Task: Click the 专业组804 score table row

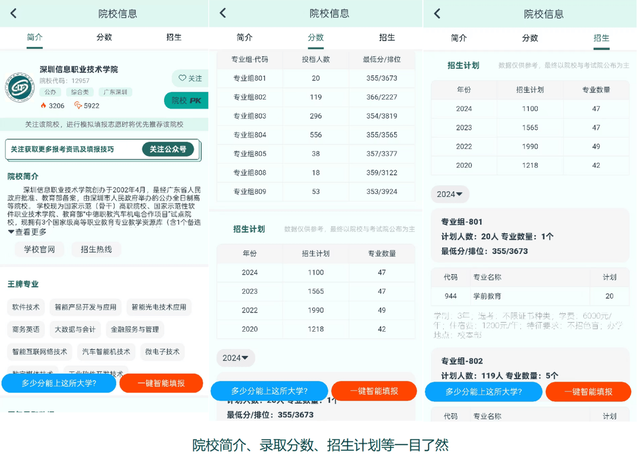Action: click(x=316, y=135)
